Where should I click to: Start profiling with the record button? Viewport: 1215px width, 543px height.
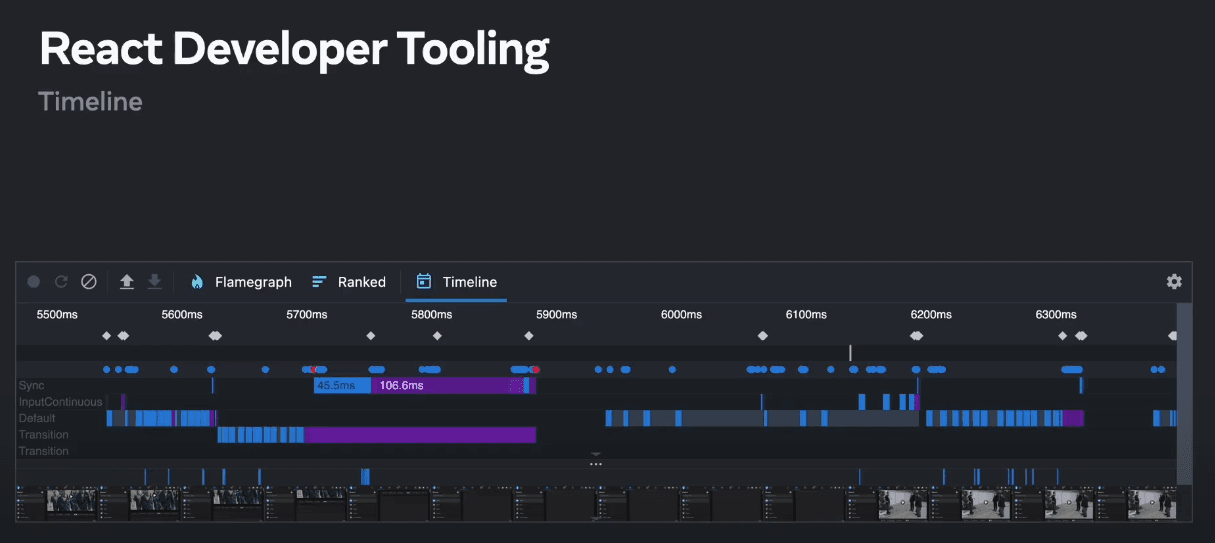tap(34, 282)
